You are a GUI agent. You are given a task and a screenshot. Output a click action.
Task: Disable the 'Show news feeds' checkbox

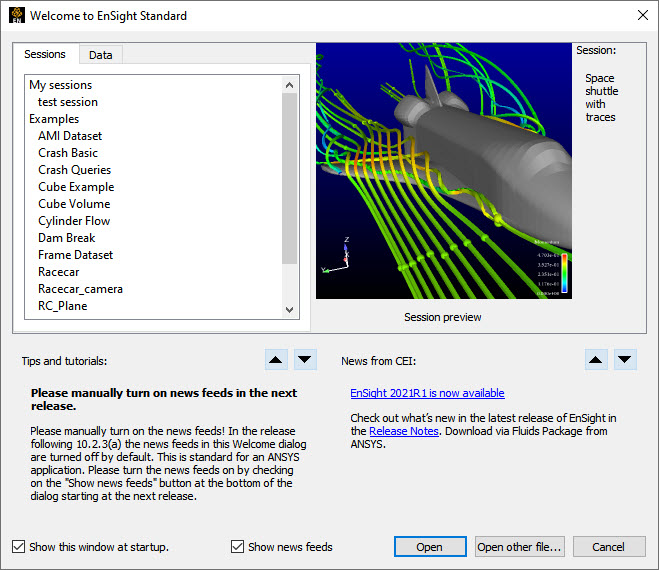(x=237, y=547)
